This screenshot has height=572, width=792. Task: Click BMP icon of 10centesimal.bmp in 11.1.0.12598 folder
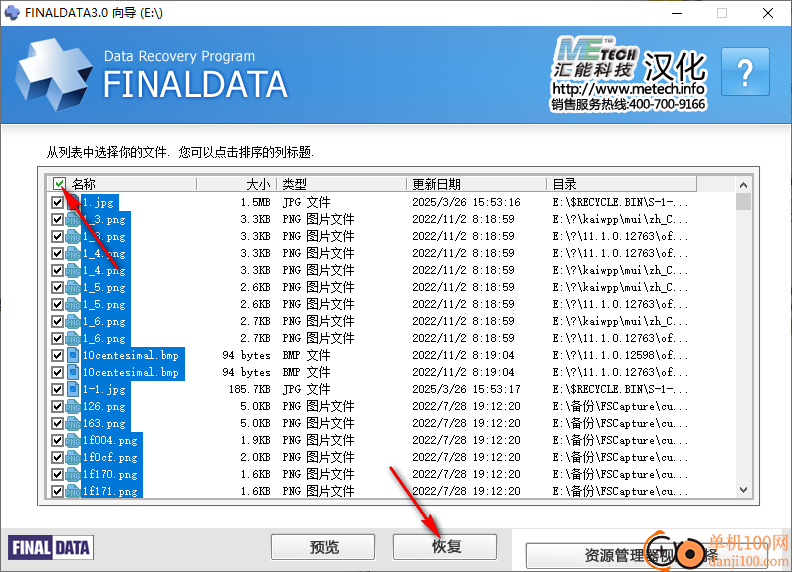point(73,356)
